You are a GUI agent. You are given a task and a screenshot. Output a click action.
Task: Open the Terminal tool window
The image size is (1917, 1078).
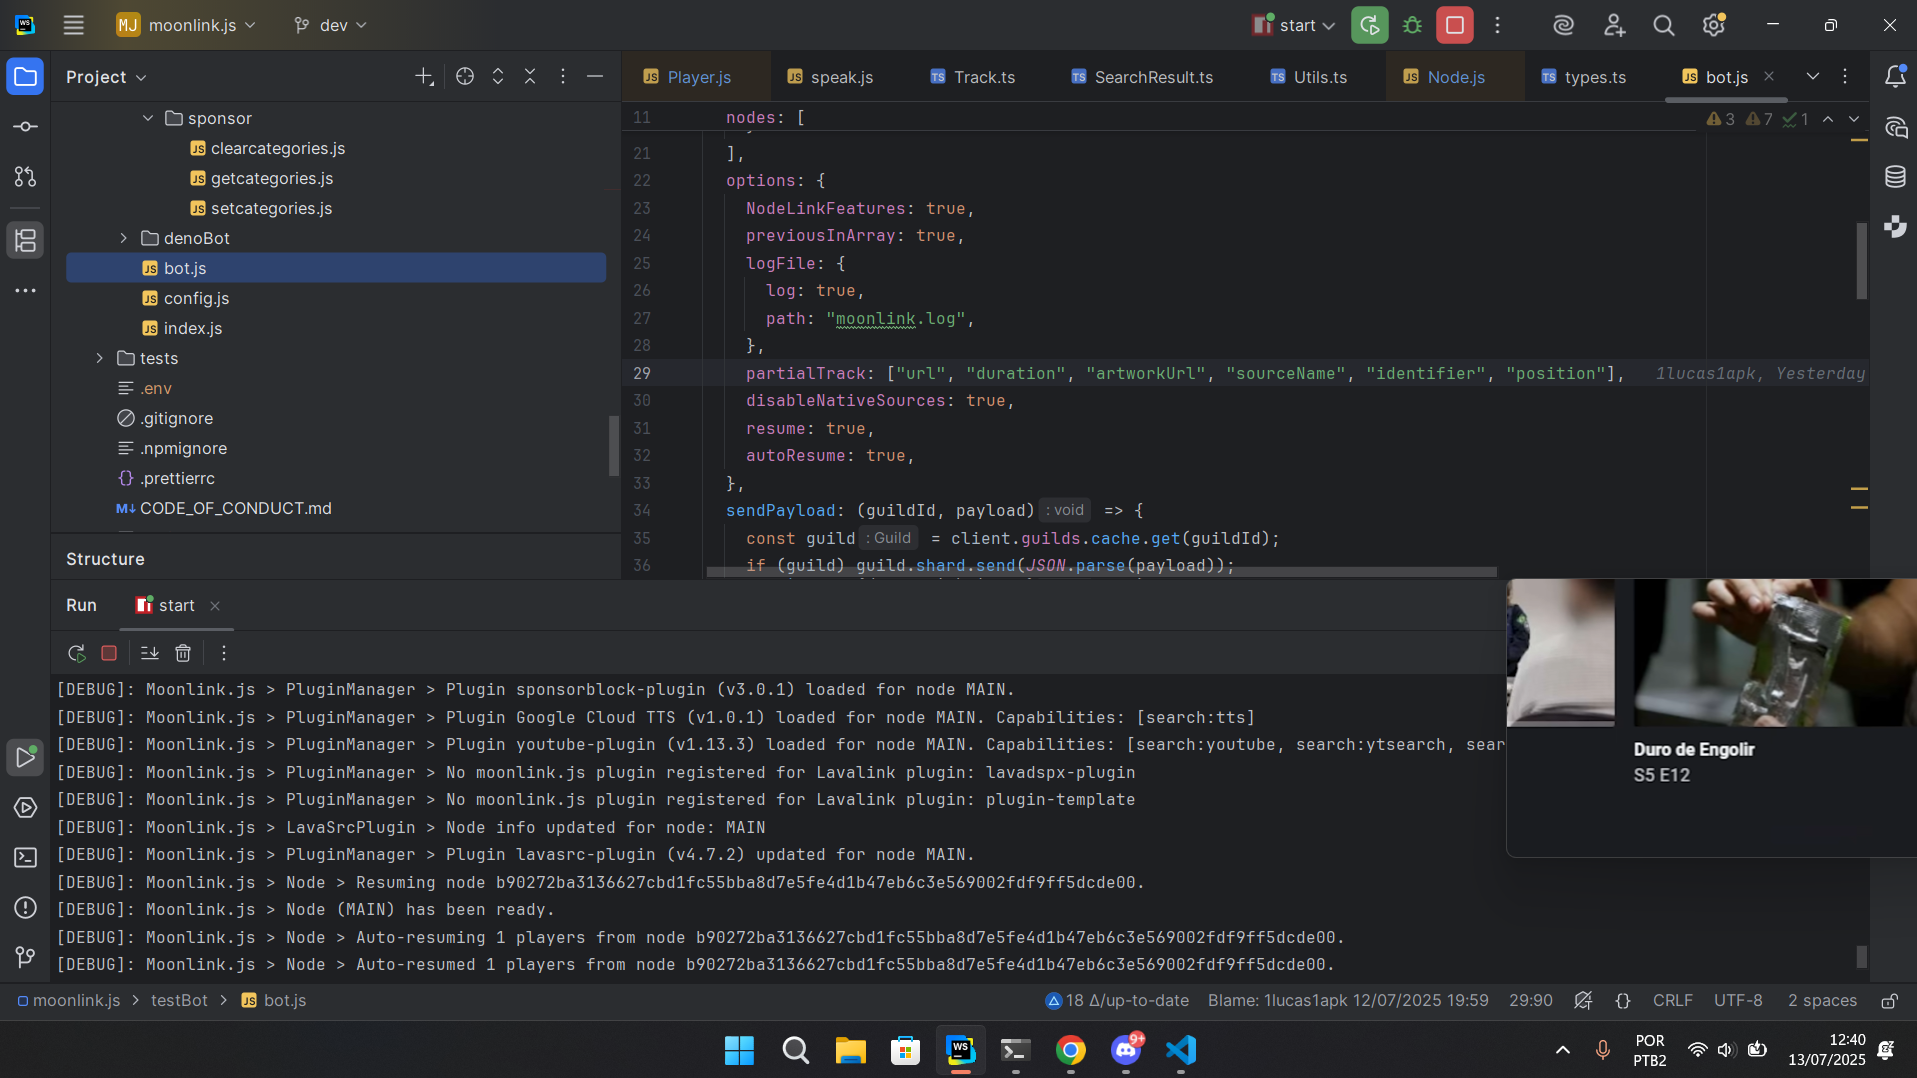pos(26,858)
